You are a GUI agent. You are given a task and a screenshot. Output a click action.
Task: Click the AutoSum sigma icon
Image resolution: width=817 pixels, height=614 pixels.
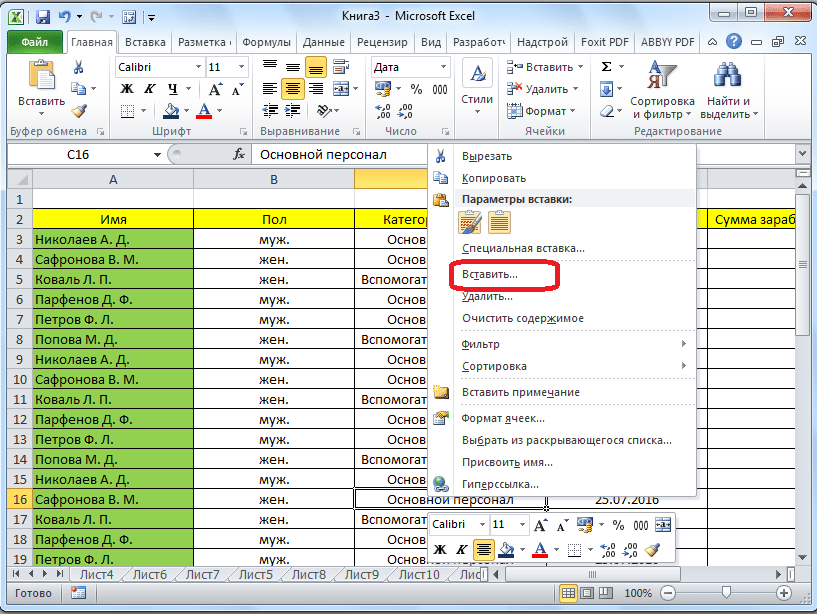pos(607,67)
